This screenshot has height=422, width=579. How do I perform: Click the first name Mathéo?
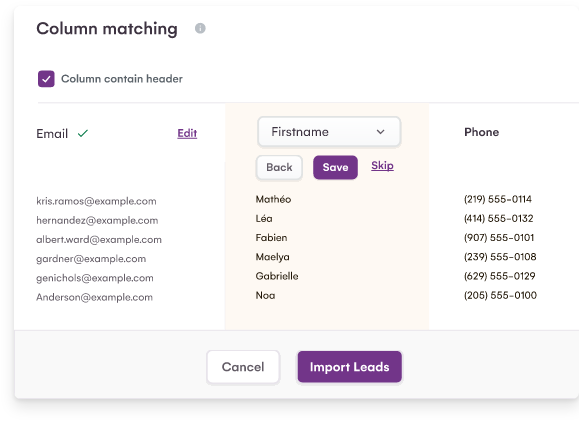click(273, 199)
